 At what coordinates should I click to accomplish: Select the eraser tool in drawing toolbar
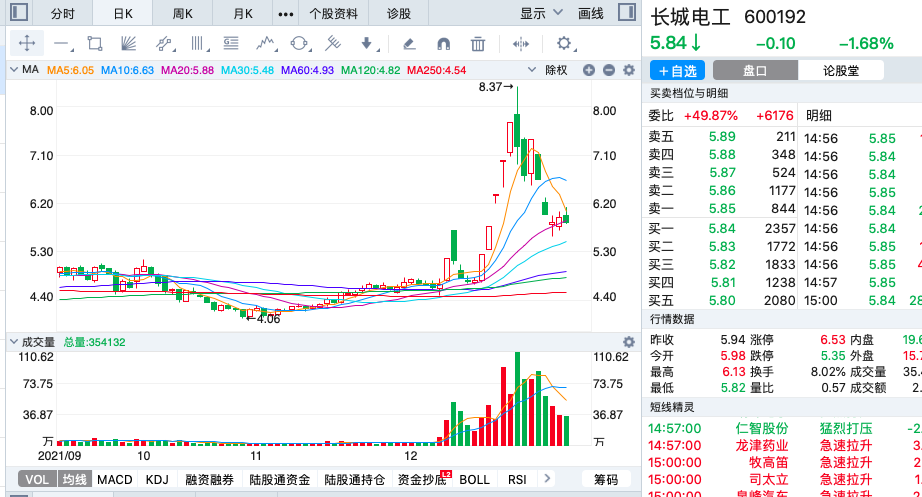407,43
